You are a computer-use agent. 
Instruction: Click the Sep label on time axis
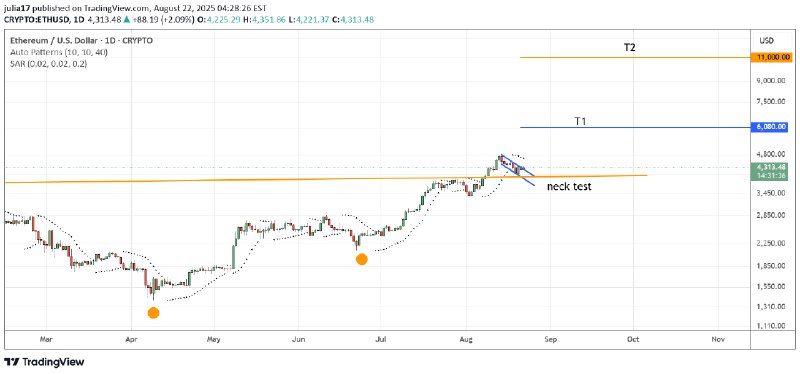[550, 339]
